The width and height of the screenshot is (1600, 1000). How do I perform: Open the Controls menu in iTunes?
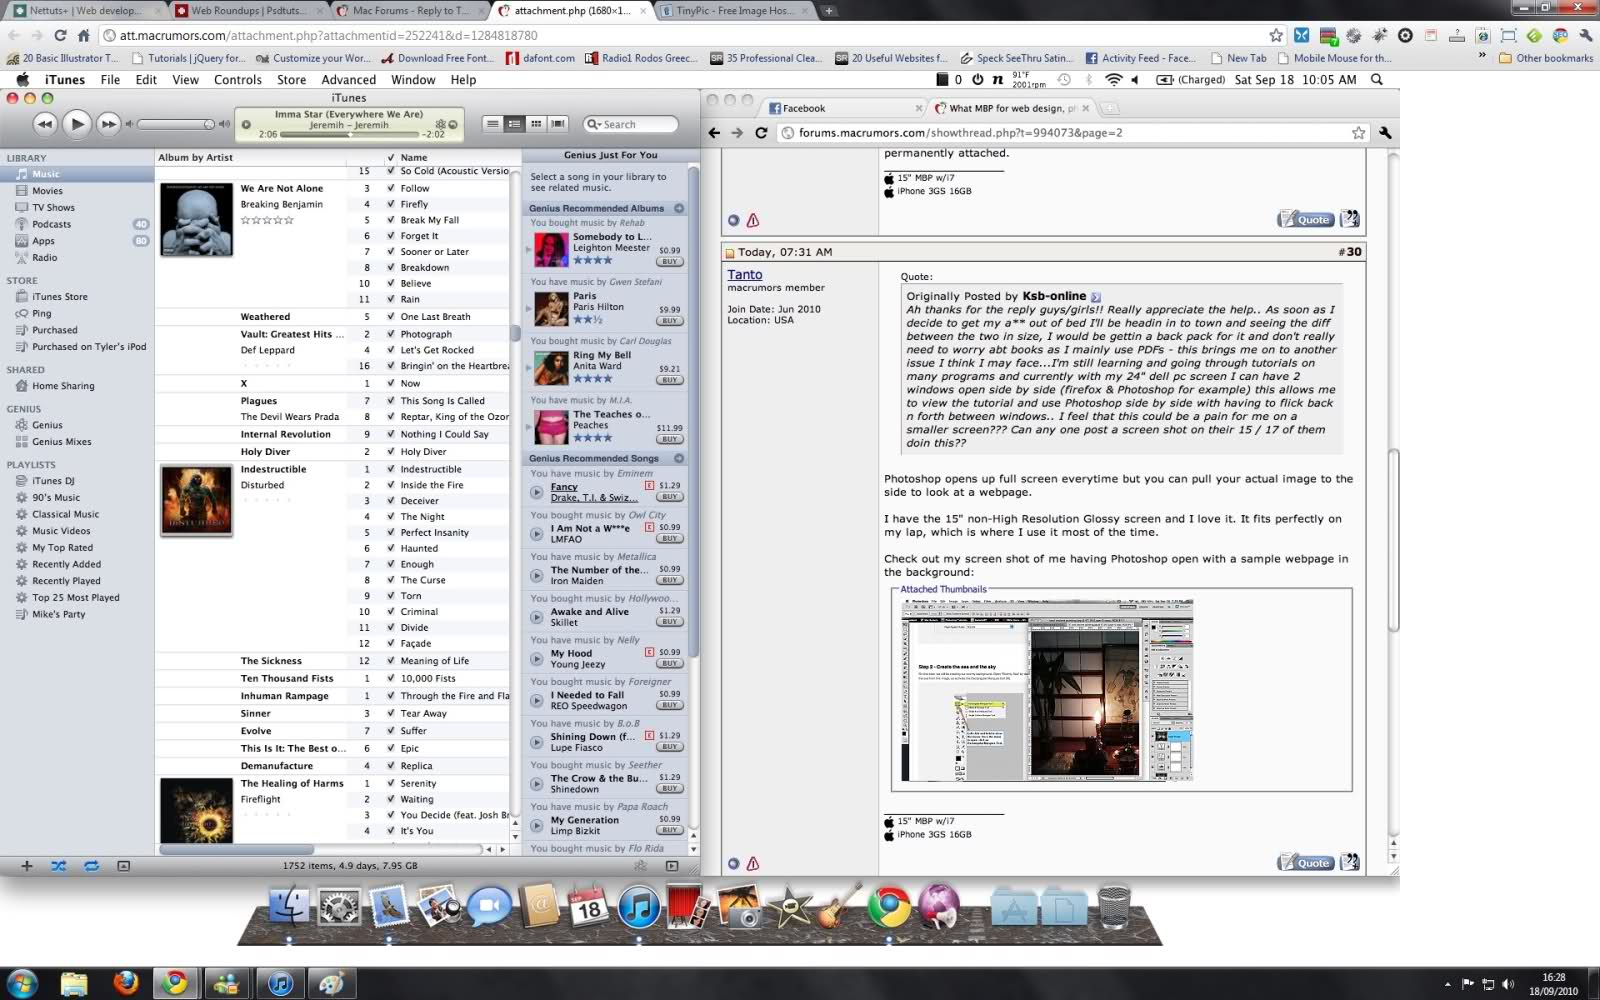[238, 80]
